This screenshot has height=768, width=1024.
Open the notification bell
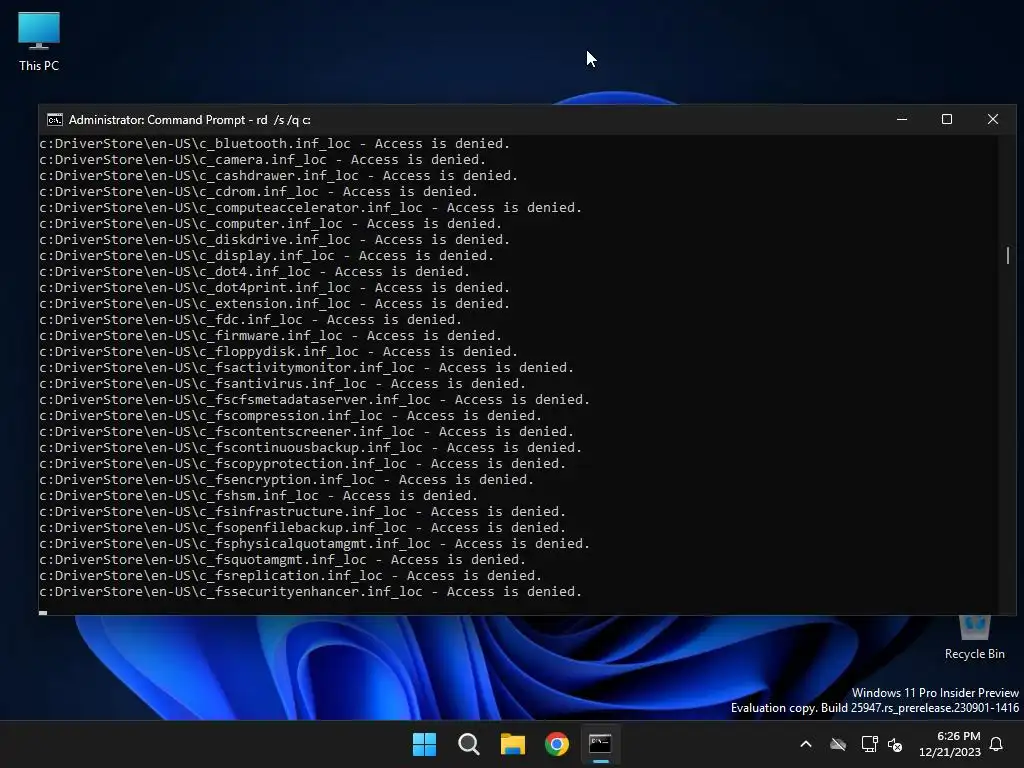[997, 744]
